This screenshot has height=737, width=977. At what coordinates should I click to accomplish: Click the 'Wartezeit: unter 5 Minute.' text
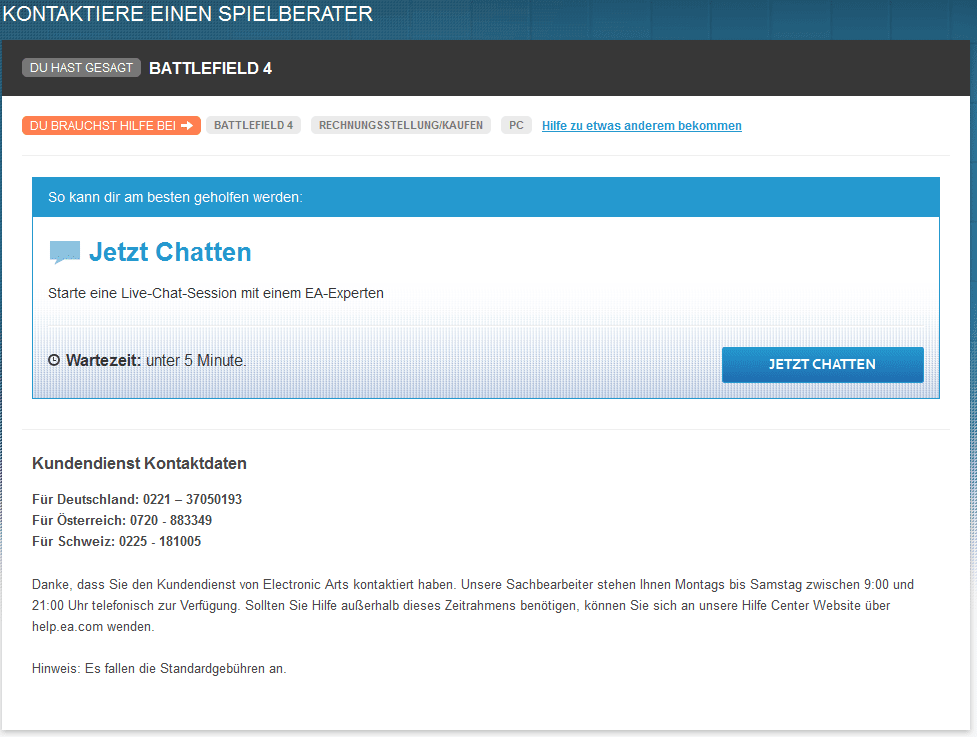(156, 360)
